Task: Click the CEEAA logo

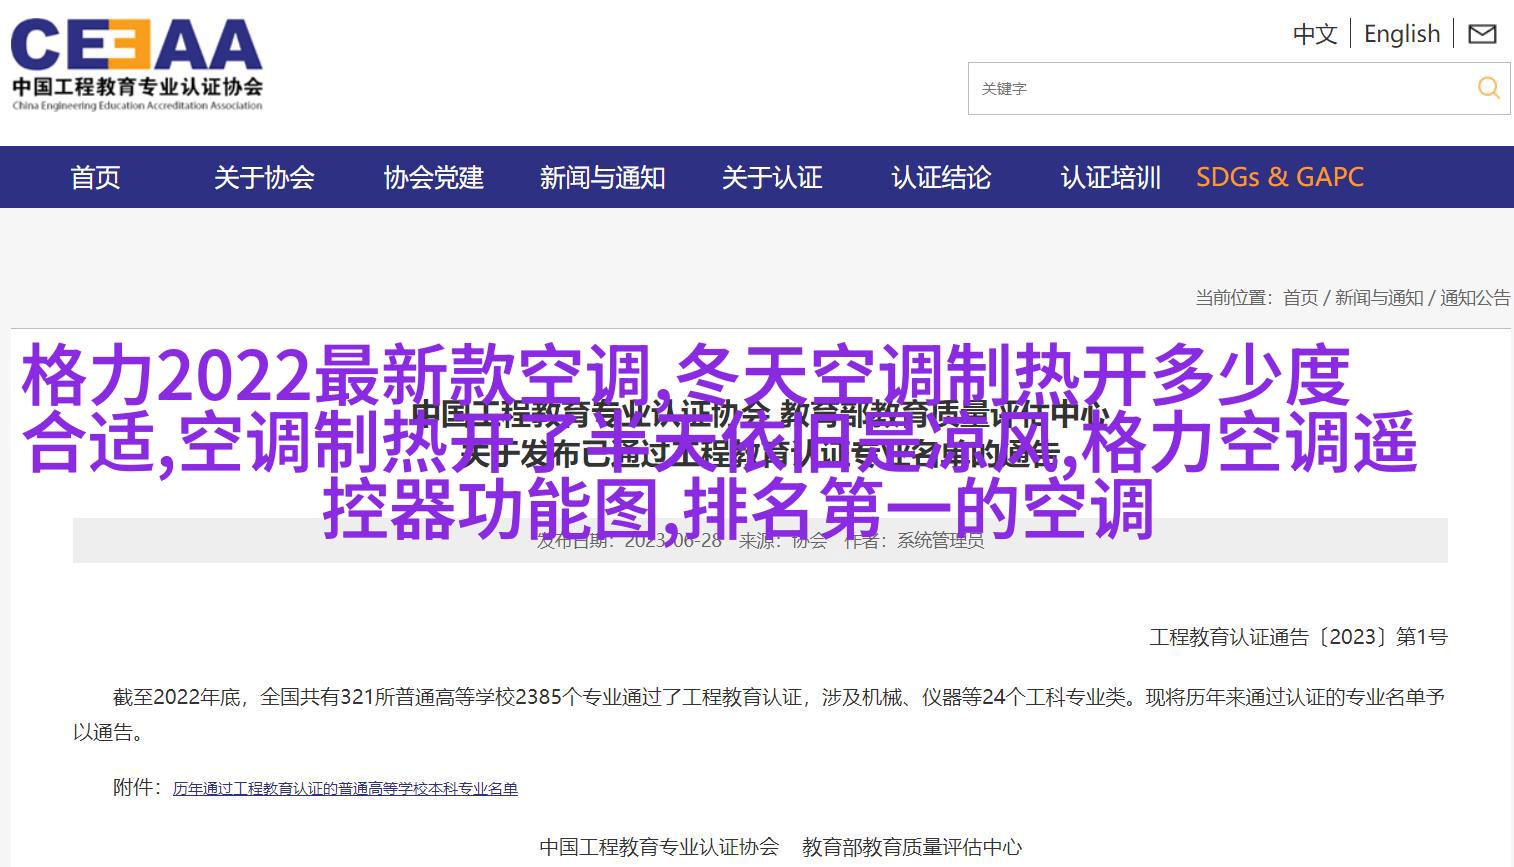Action: pyautogui.click(x=137, y=62)
